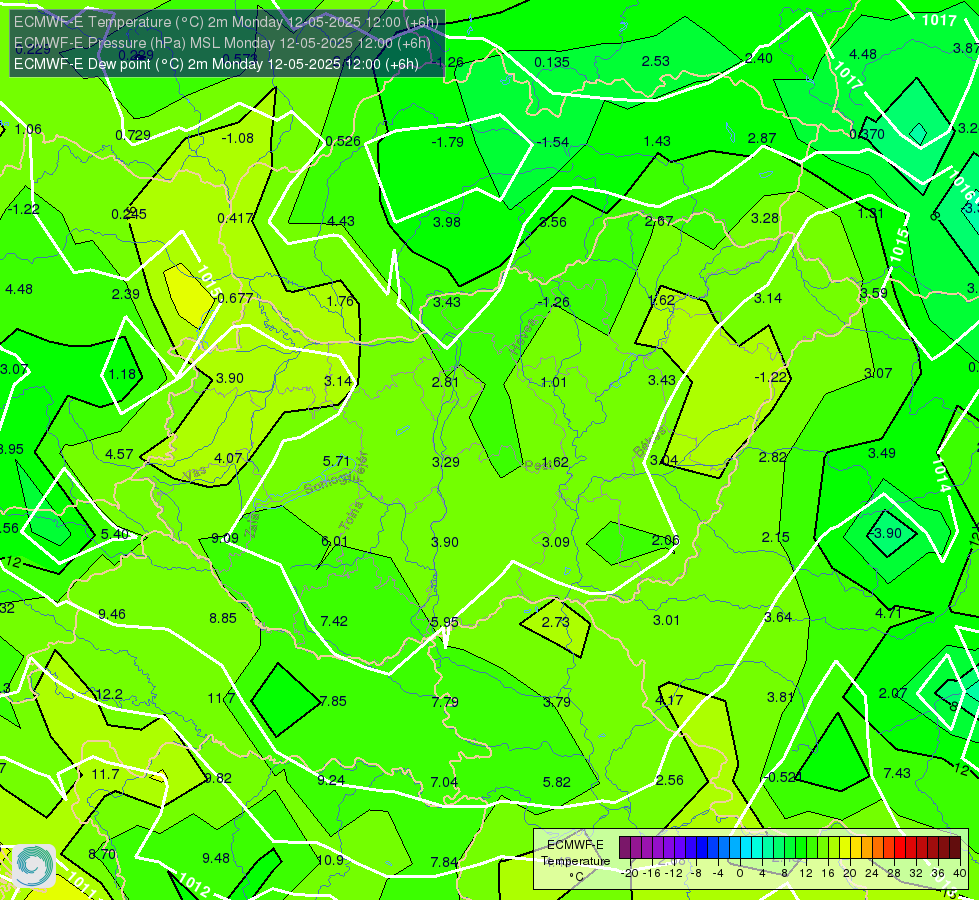Screen dimensions: 979x900
Task: Click the dew point value 4.43
Action: pyautogui.click(x=341, y=222)
